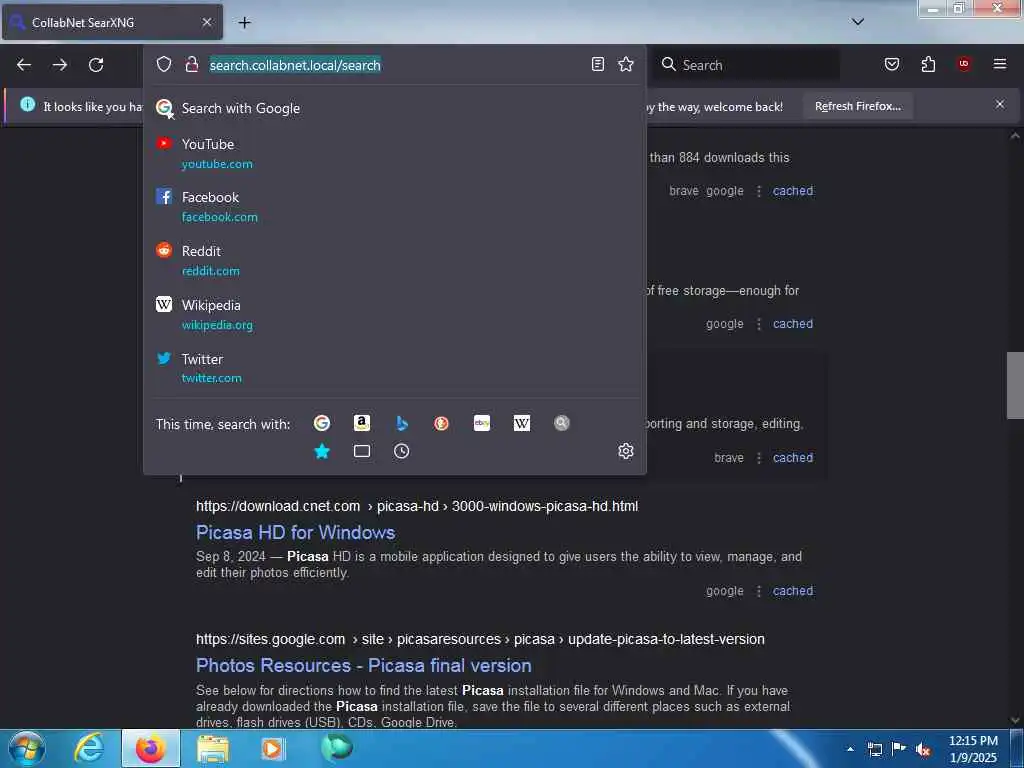1024x768 pixels.
Task: Close the CollabNet SearXNG tab
Action: coord(206,22)
